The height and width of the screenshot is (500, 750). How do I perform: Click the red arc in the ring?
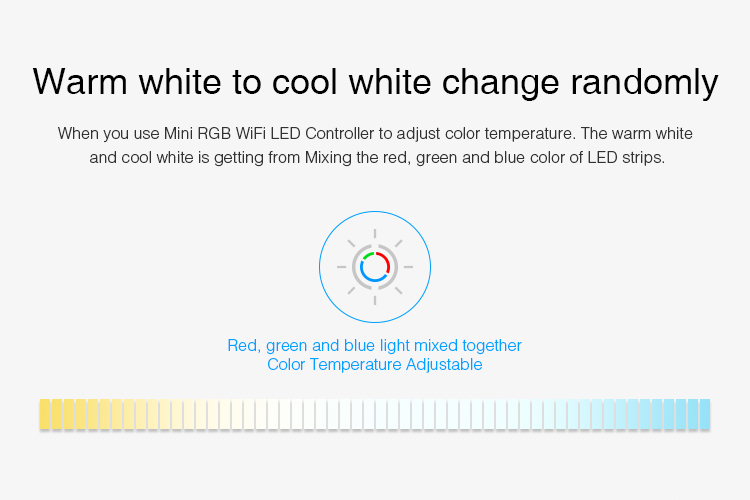coord(384,261)
